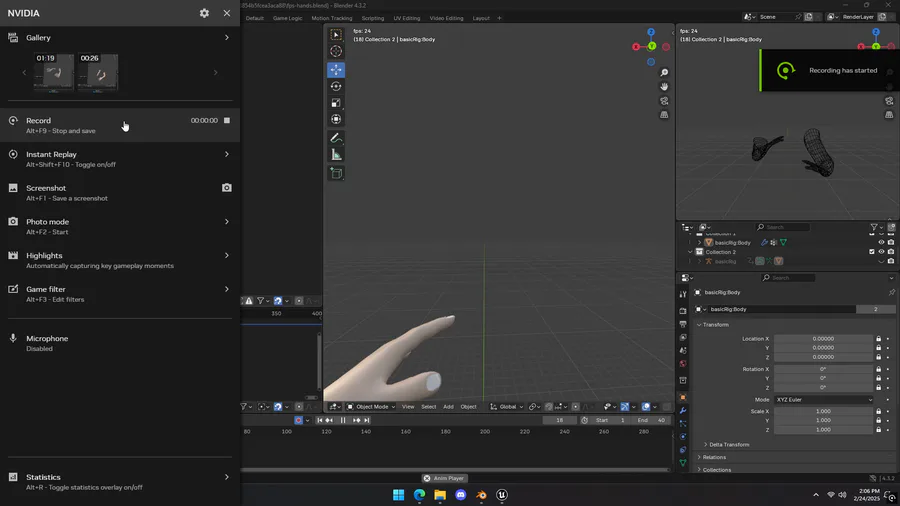
Task: Toggle camera view icon in main viewport
Action: pyautogui.click(x=664, y=101)
